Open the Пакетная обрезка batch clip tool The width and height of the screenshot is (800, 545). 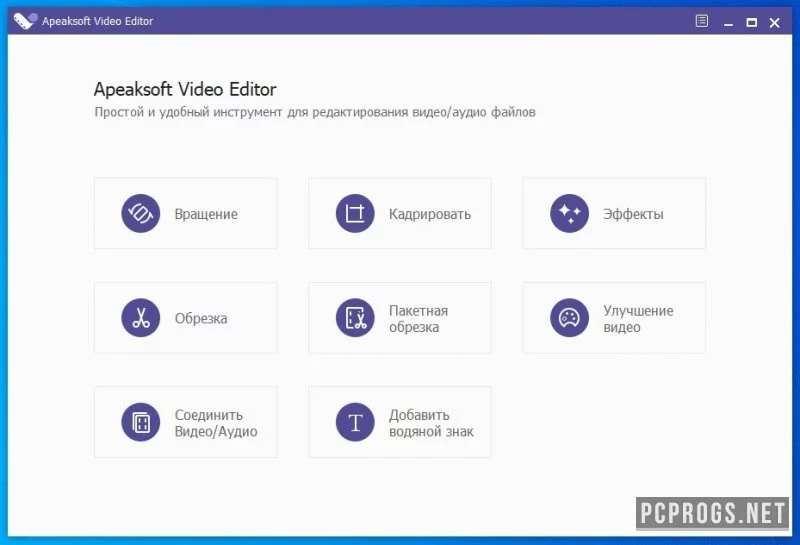pos(399,317)
